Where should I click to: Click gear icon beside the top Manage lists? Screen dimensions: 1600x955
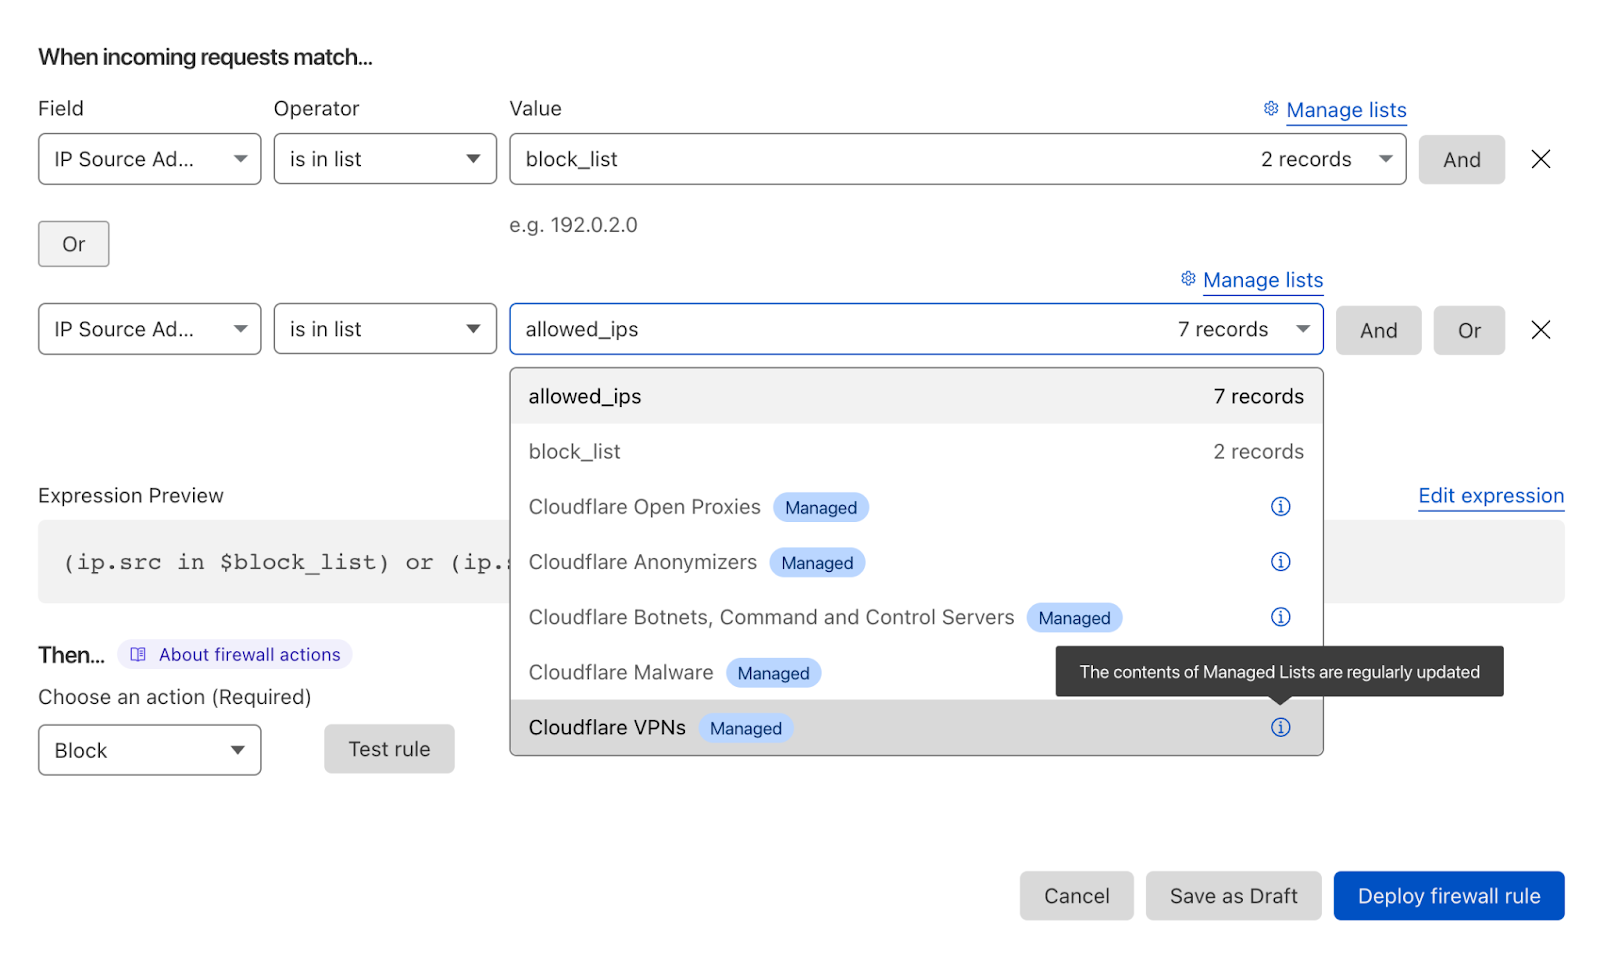pos(1271,109)
